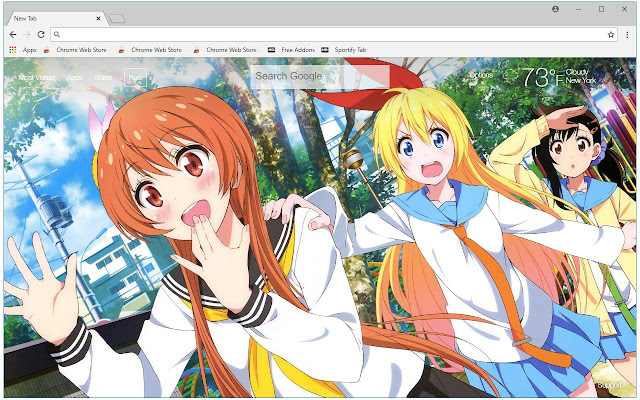Open the Sportify Tab bookmark
Viewport: 640px width, 400px height.
point(344,50)
